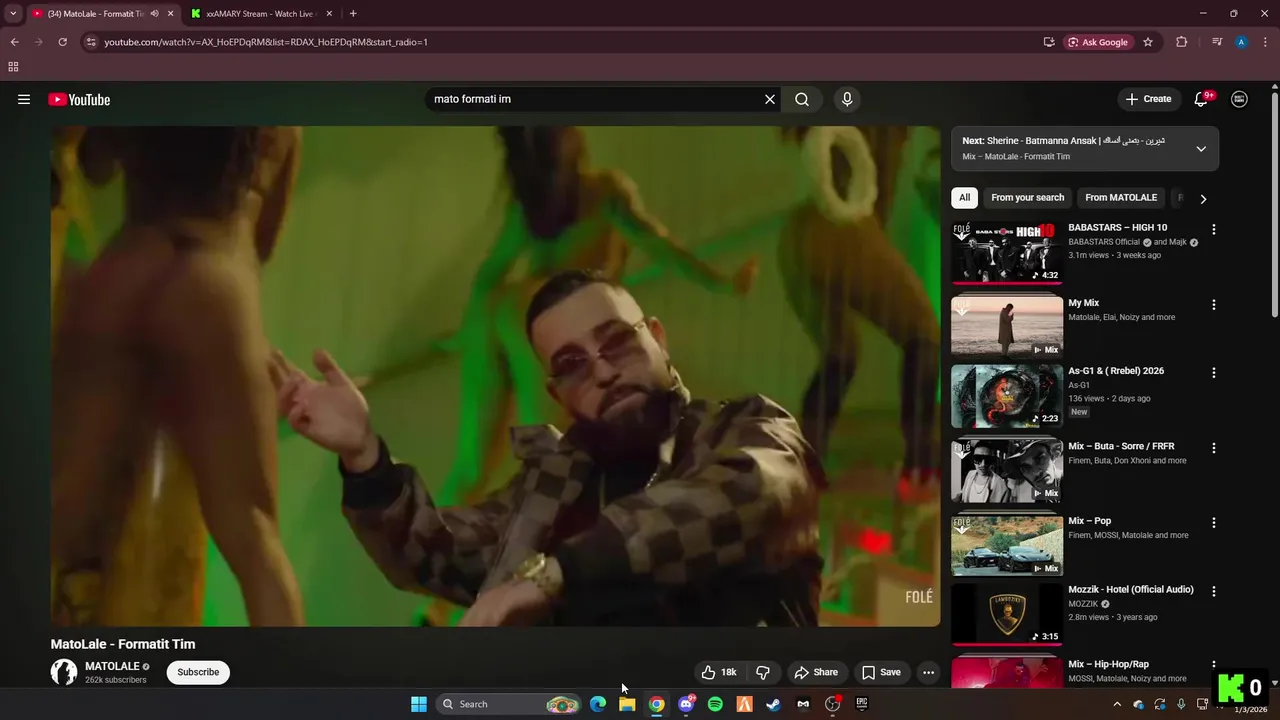Open options for Mozzik - Hotel (Official Audio)
Viewport: 1280px width, 720px height.
click(x=1214, y=591)
